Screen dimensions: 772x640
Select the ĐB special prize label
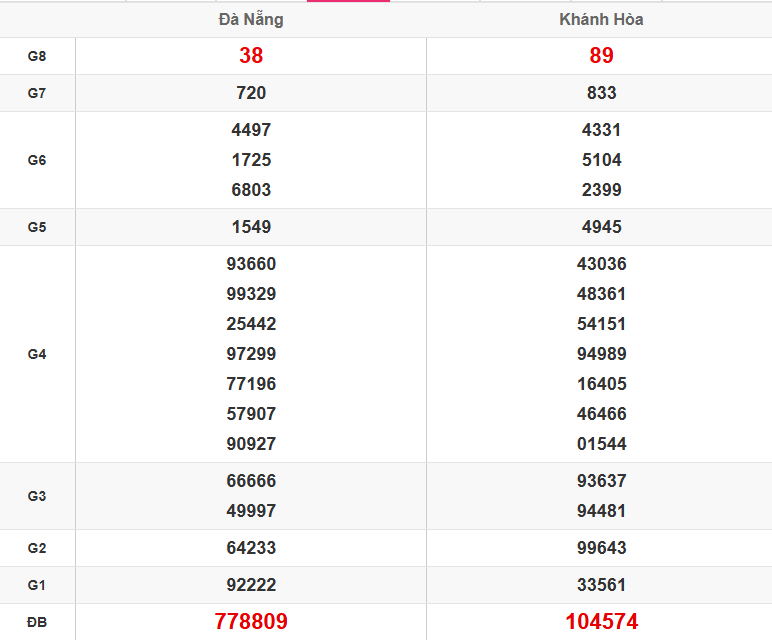pos(37,622)
